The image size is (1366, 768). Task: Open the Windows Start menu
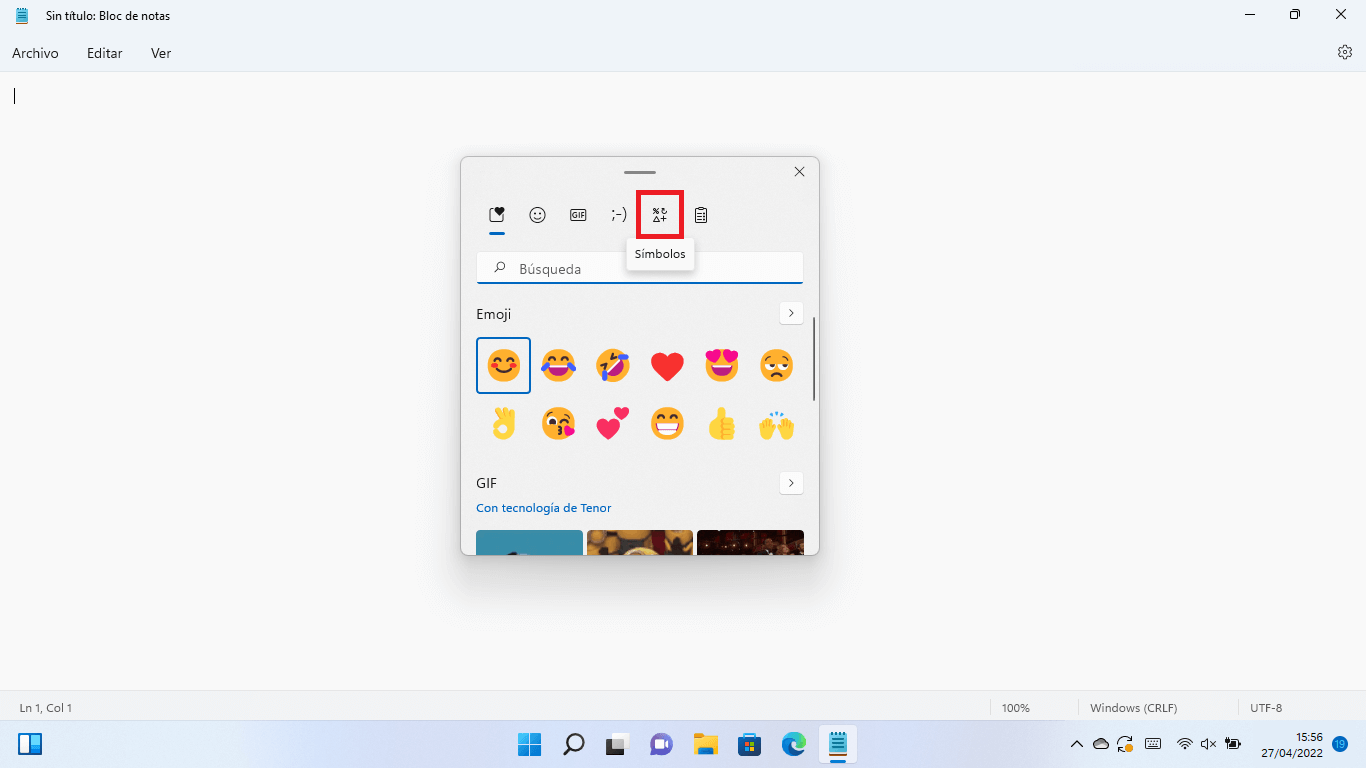(529, 744)
